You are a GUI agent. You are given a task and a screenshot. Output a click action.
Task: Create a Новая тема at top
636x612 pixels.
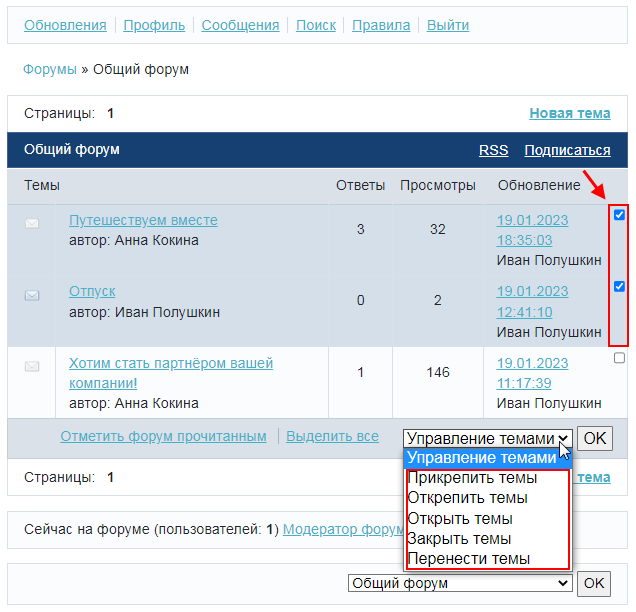coord(570,113)
